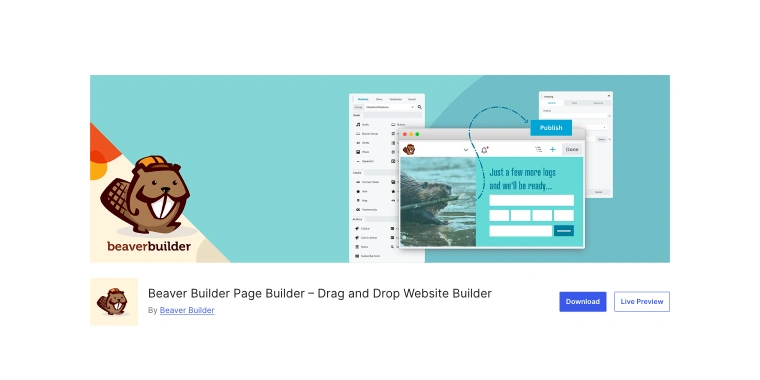
Task: Select the Separator module
Action: (x=365, y=161)
